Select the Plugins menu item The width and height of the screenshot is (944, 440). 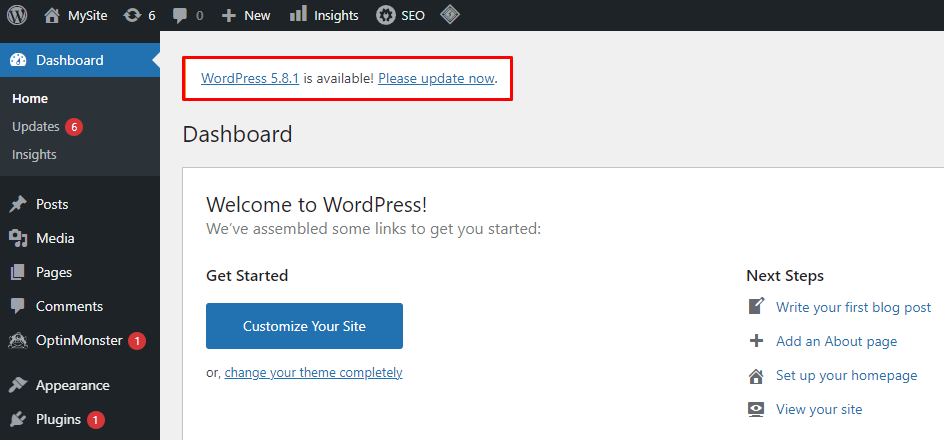(58, 419)
